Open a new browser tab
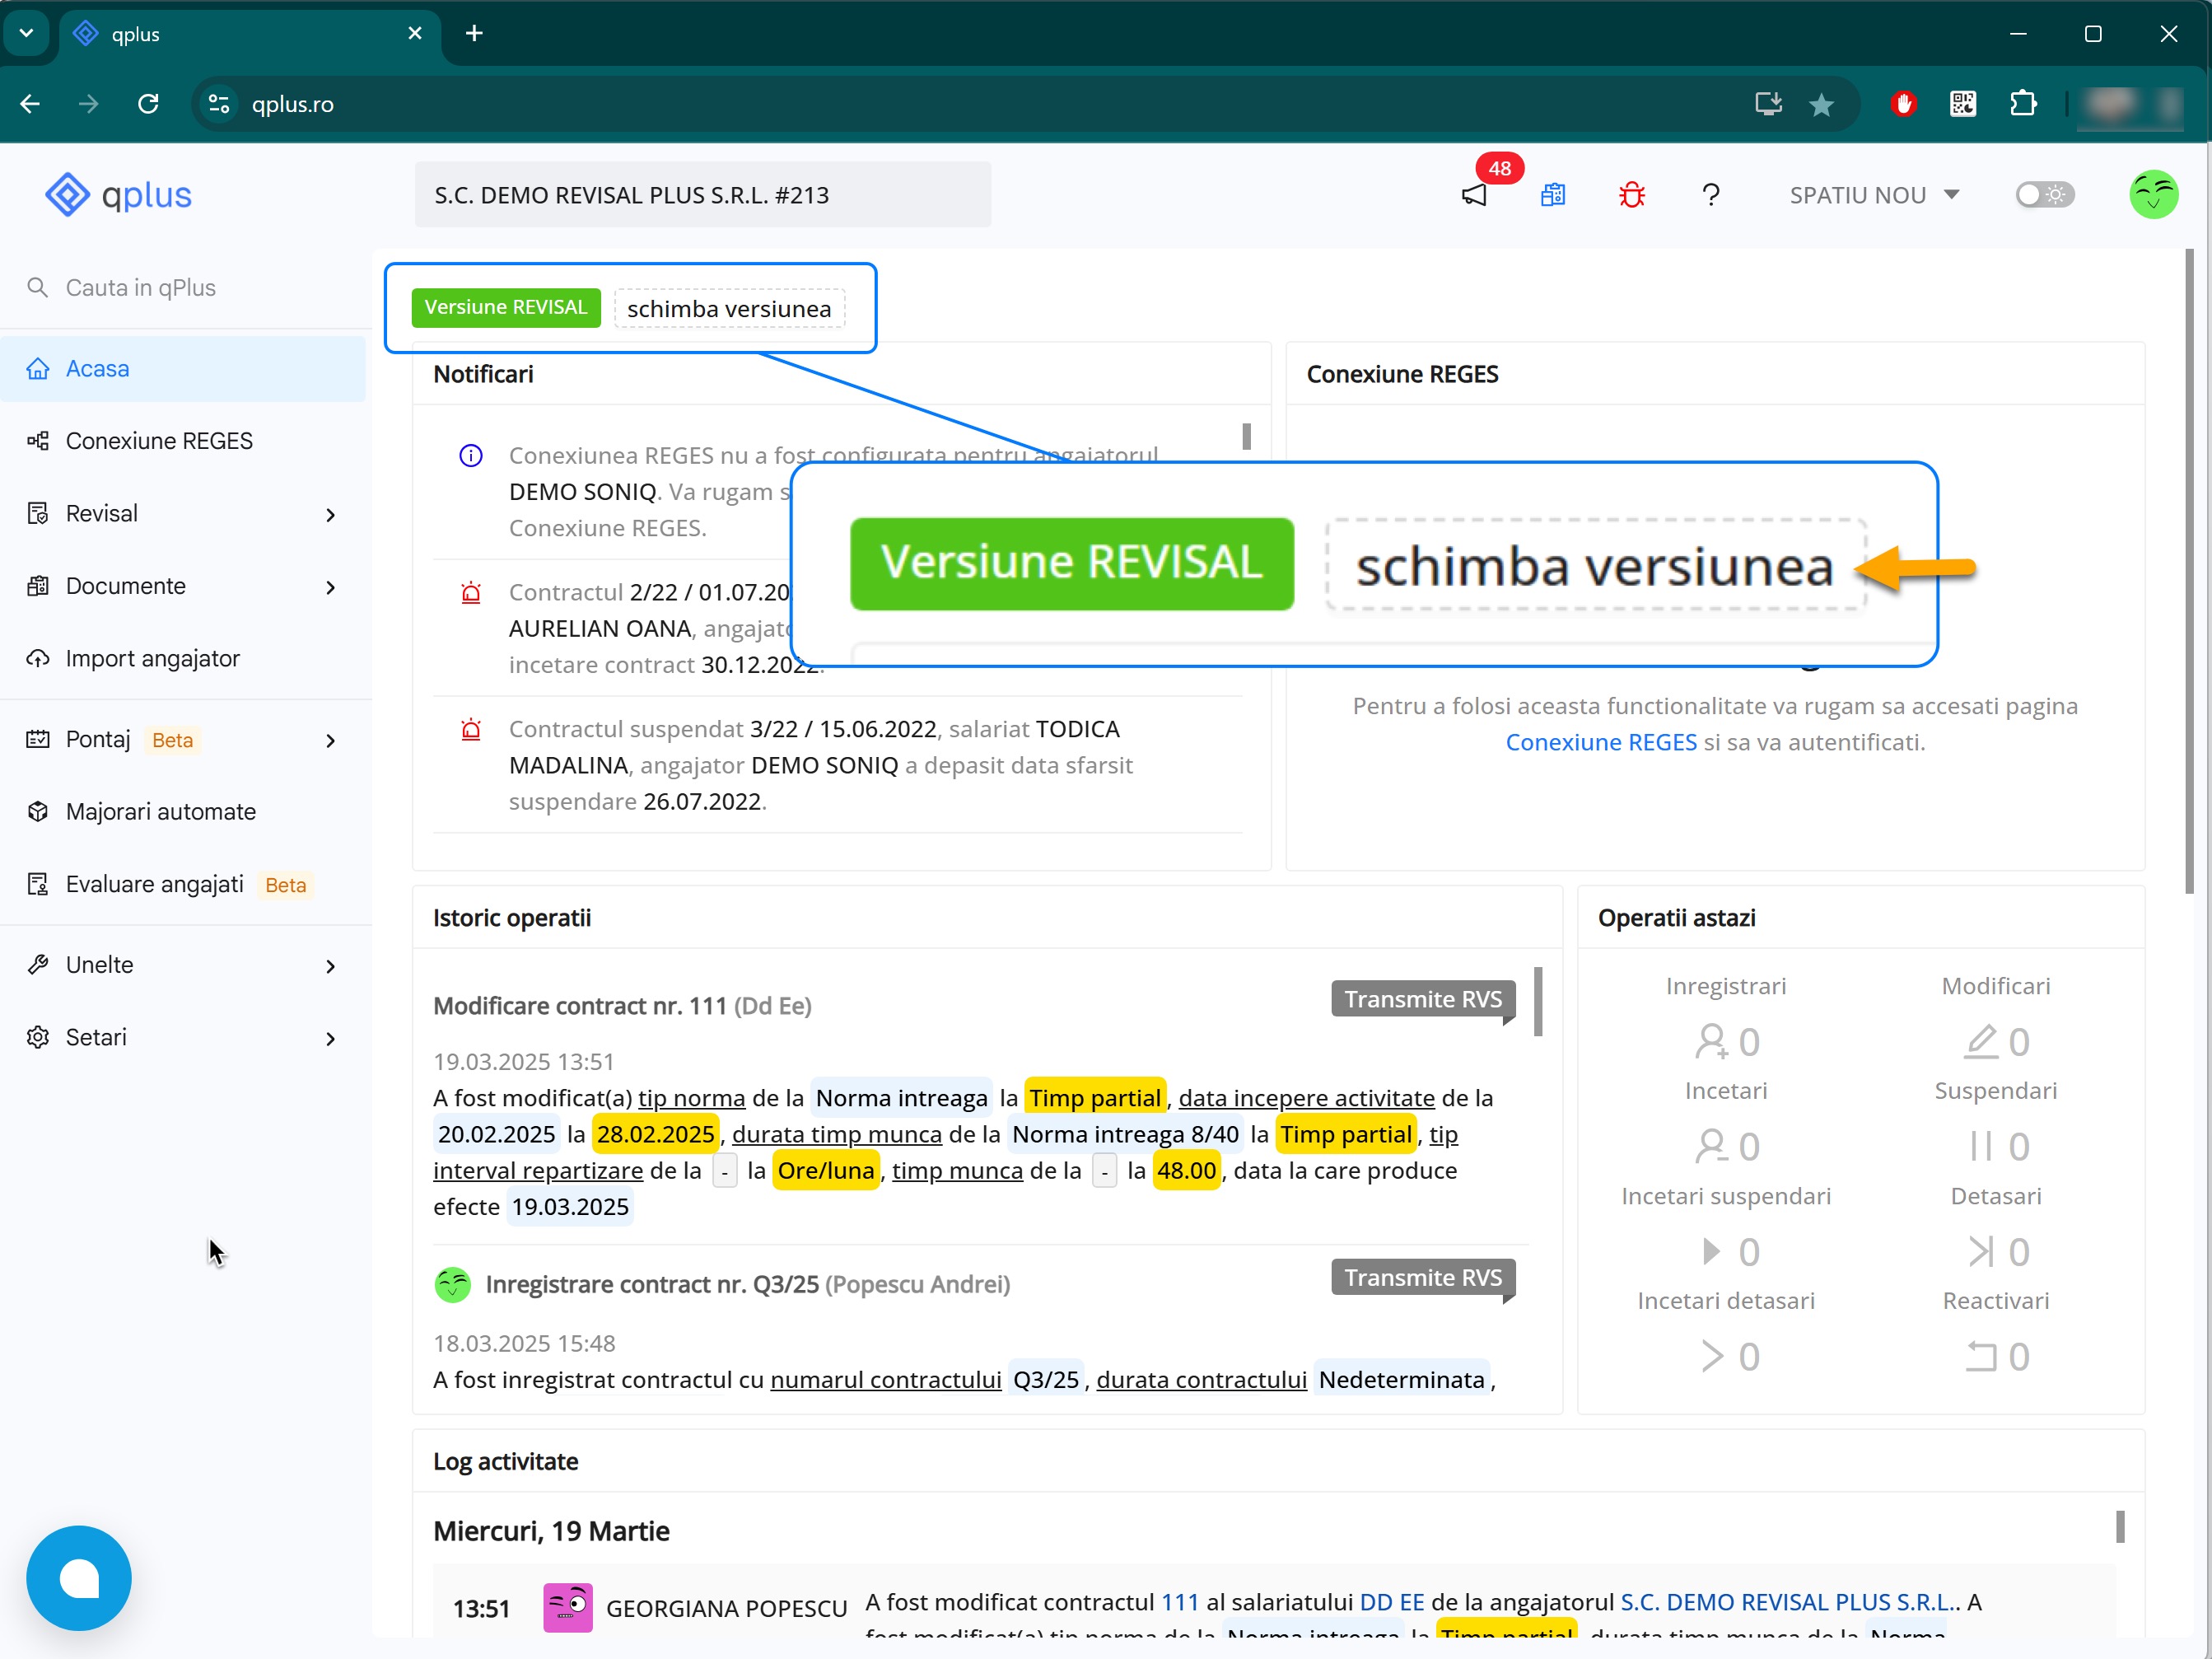Viewport: 2212px width, 1659px height. point(474,34)
